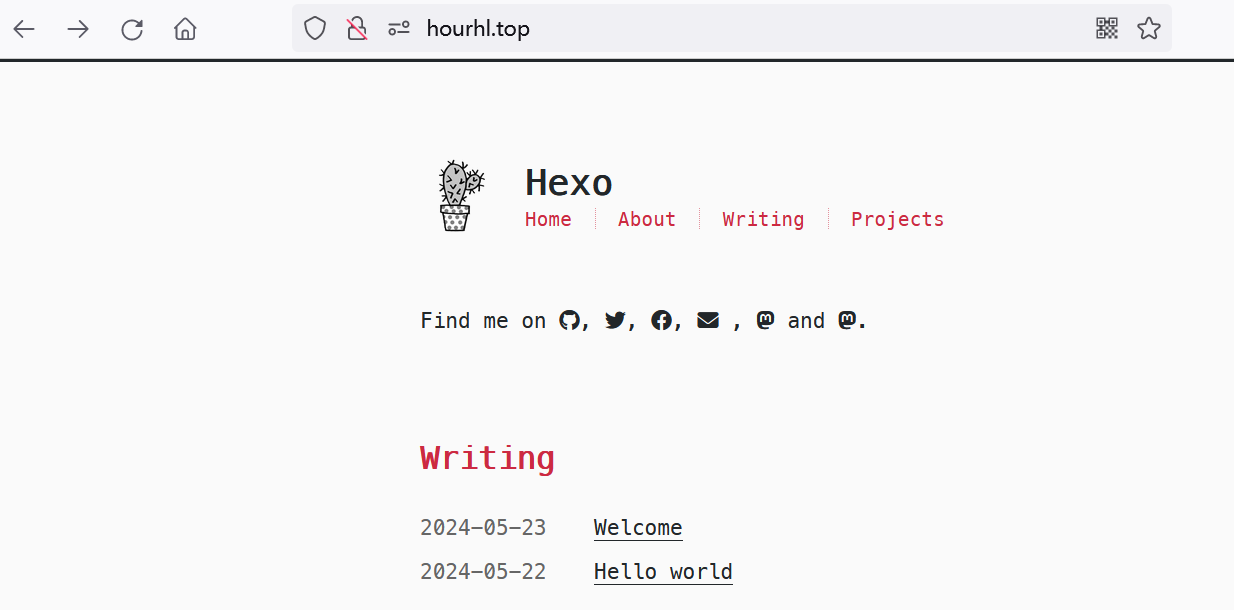Open the site permissions settings icon
1234x610 pixels.
click(398, 28)
